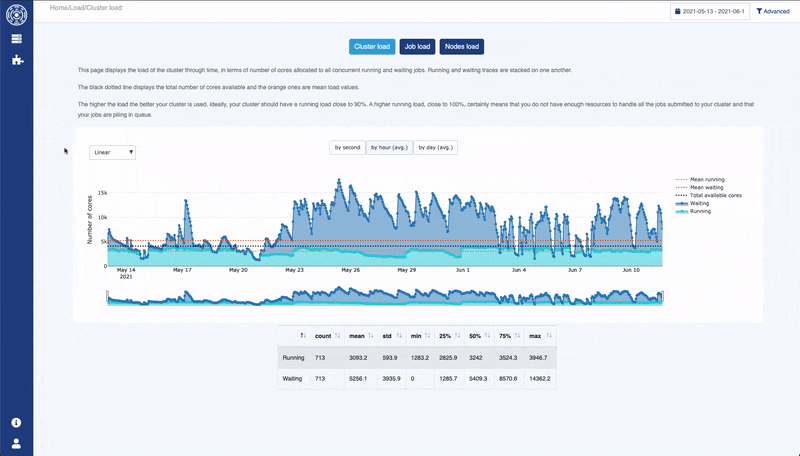Image resolution: width=800 pixels, height=456 pixels.
Task: Click the range slider's left handle
Action: pyautogui.click(x=107, y=296)
